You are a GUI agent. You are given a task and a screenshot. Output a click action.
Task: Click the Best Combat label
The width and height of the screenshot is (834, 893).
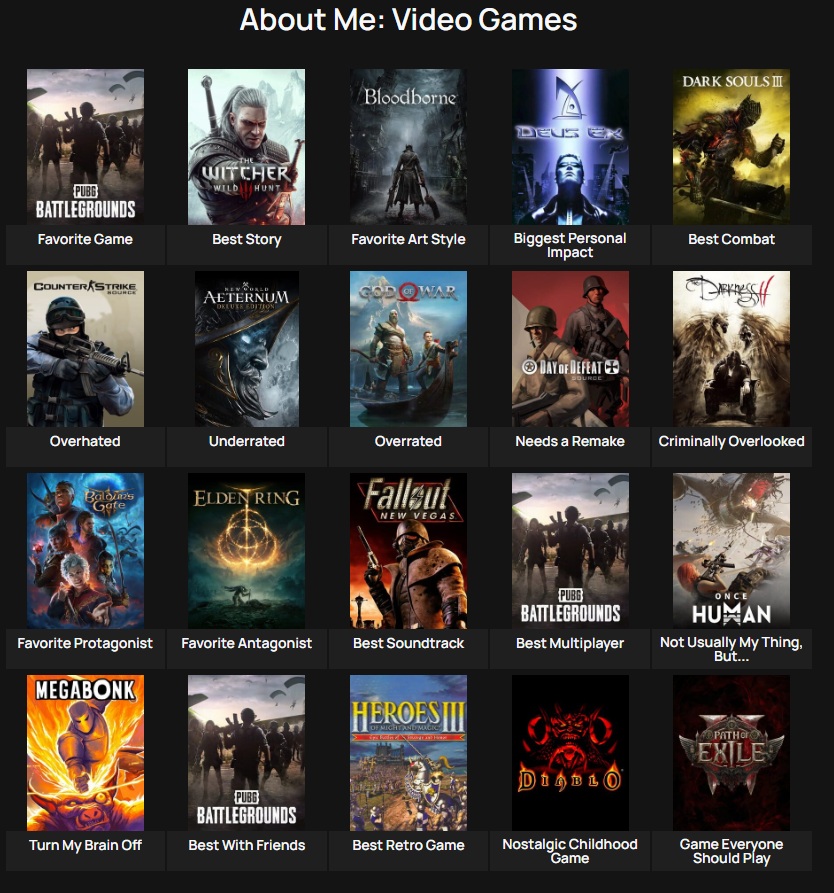click(731, 239)
